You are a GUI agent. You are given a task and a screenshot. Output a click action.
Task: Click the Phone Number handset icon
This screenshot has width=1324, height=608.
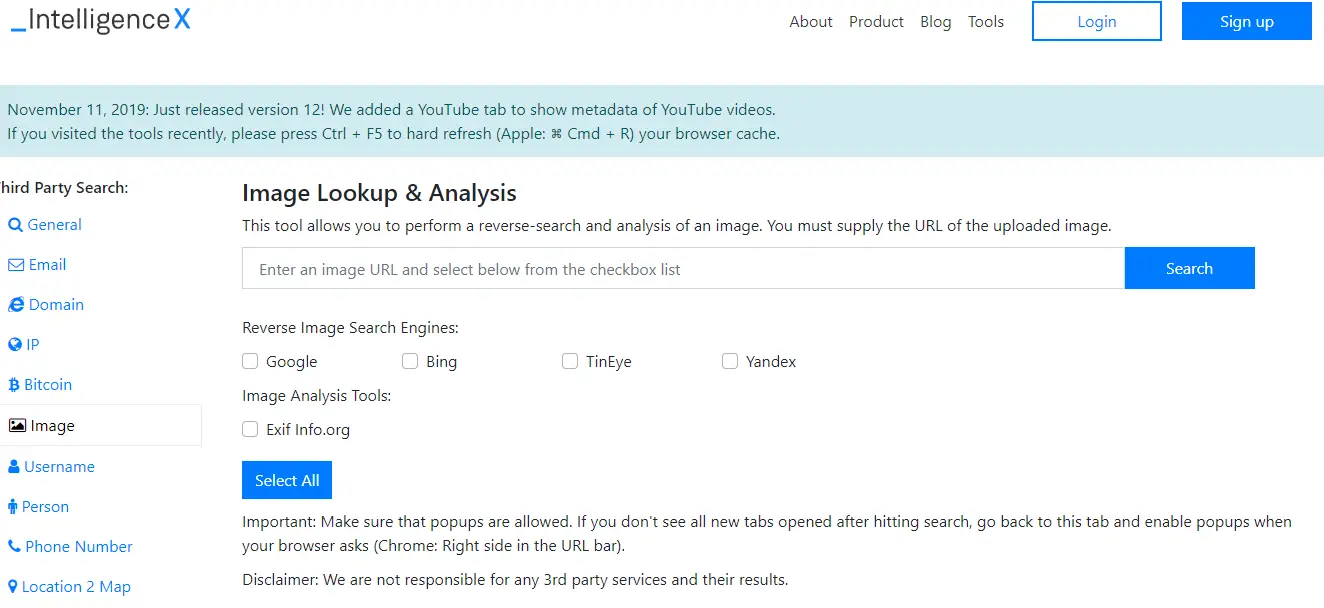tap(14, 547)
